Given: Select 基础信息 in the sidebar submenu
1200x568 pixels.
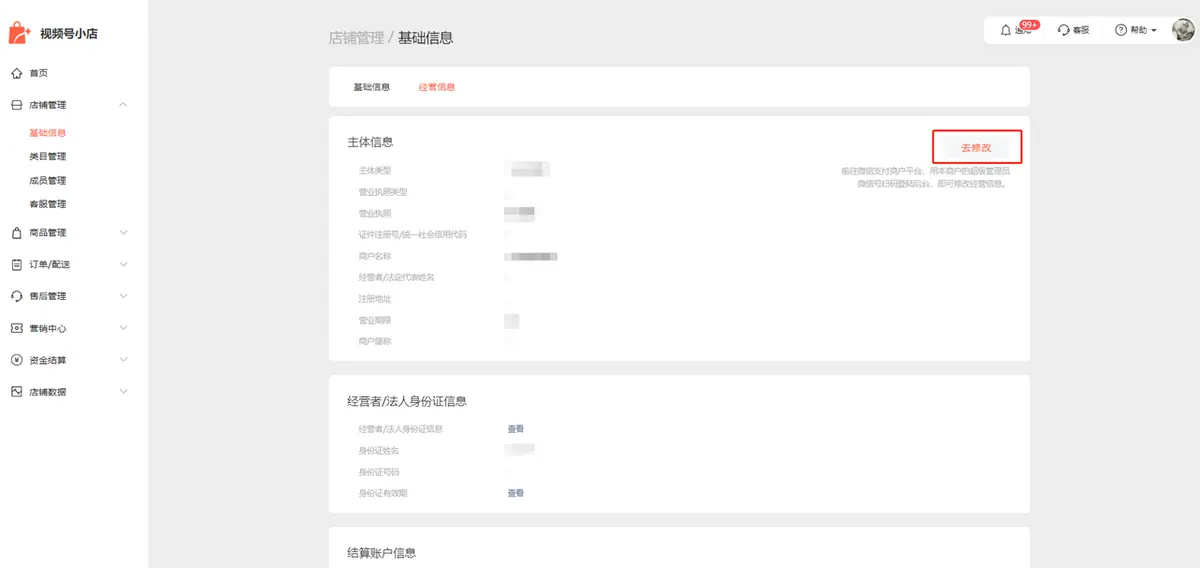Looking at the screenshot, I should [48, 133].
